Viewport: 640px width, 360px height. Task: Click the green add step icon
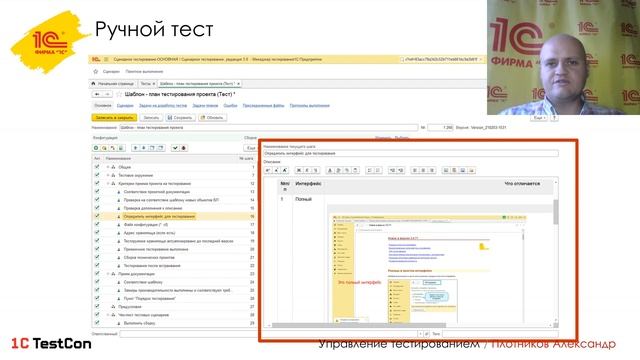pyautogui.click(x=96, y=148)
